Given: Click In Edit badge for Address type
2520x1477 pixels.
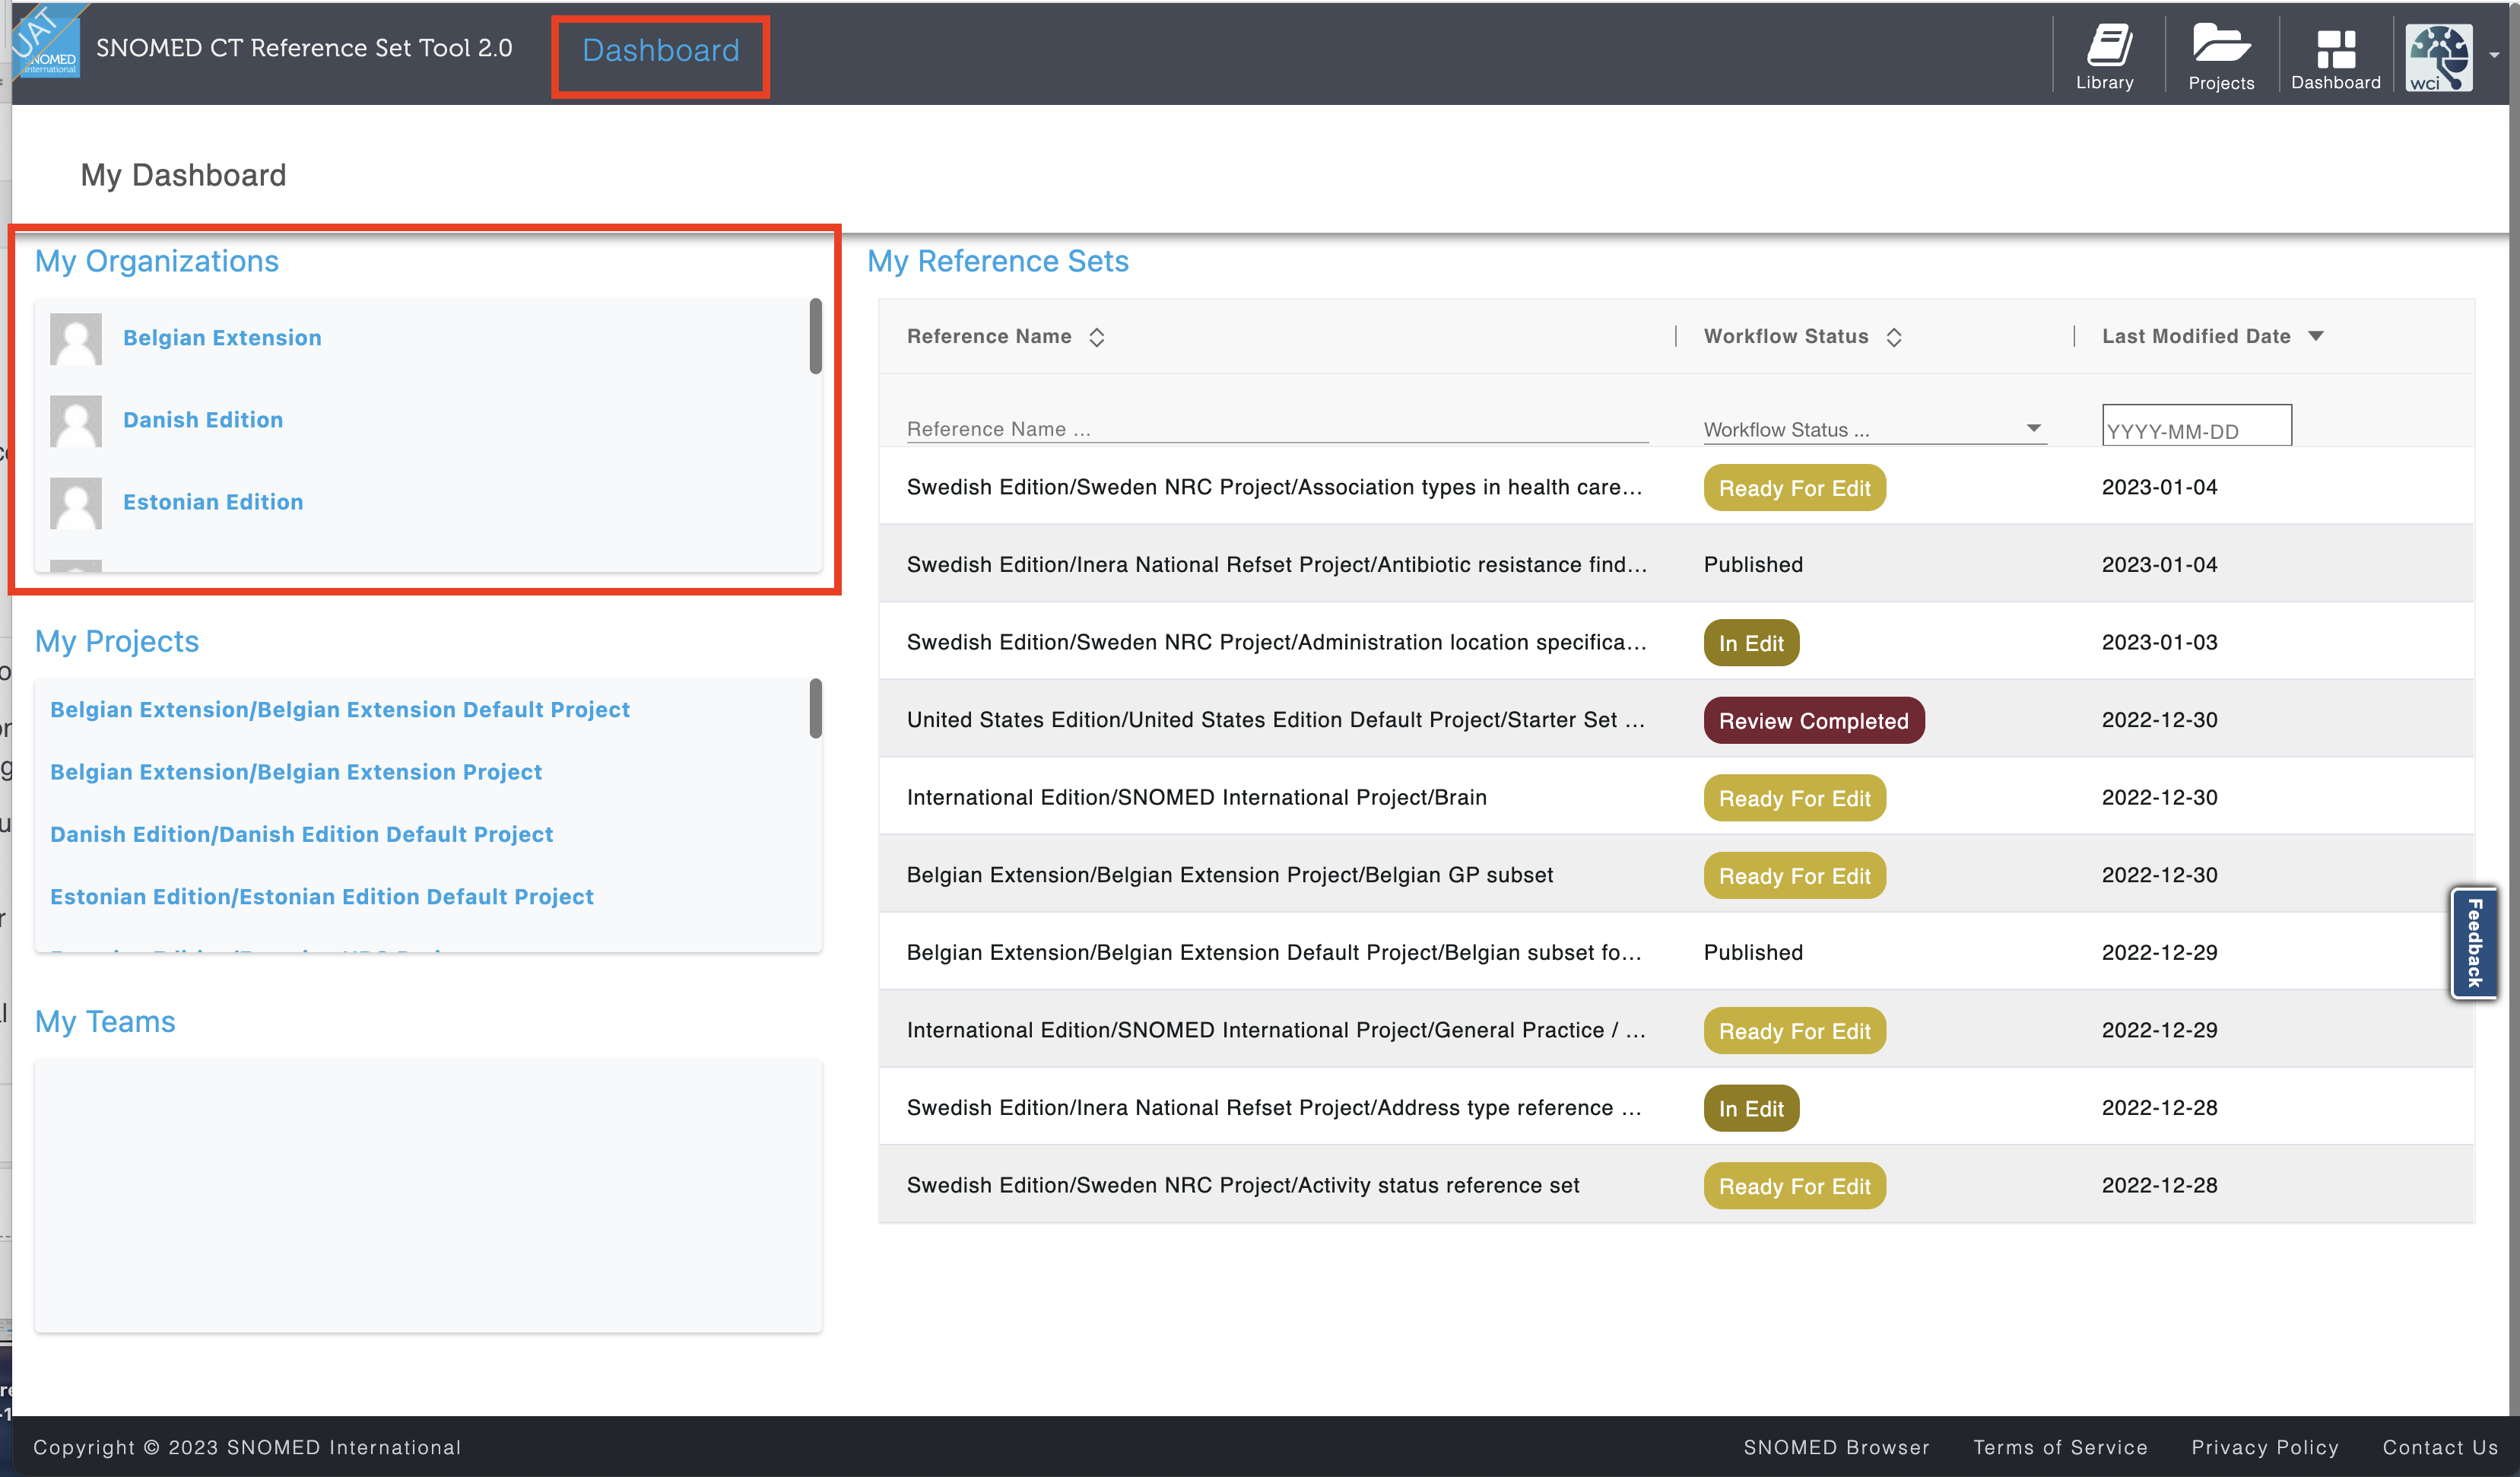Looking at the screenshot, I should 1751,1108.
